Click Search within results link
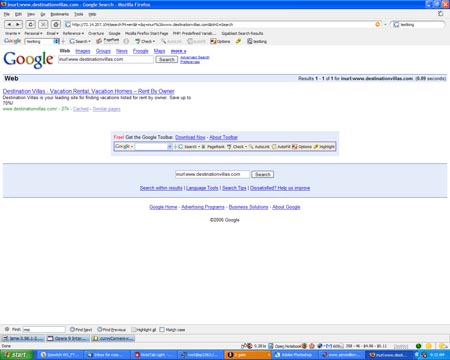The image size is (450, 360). coord(161,188)
